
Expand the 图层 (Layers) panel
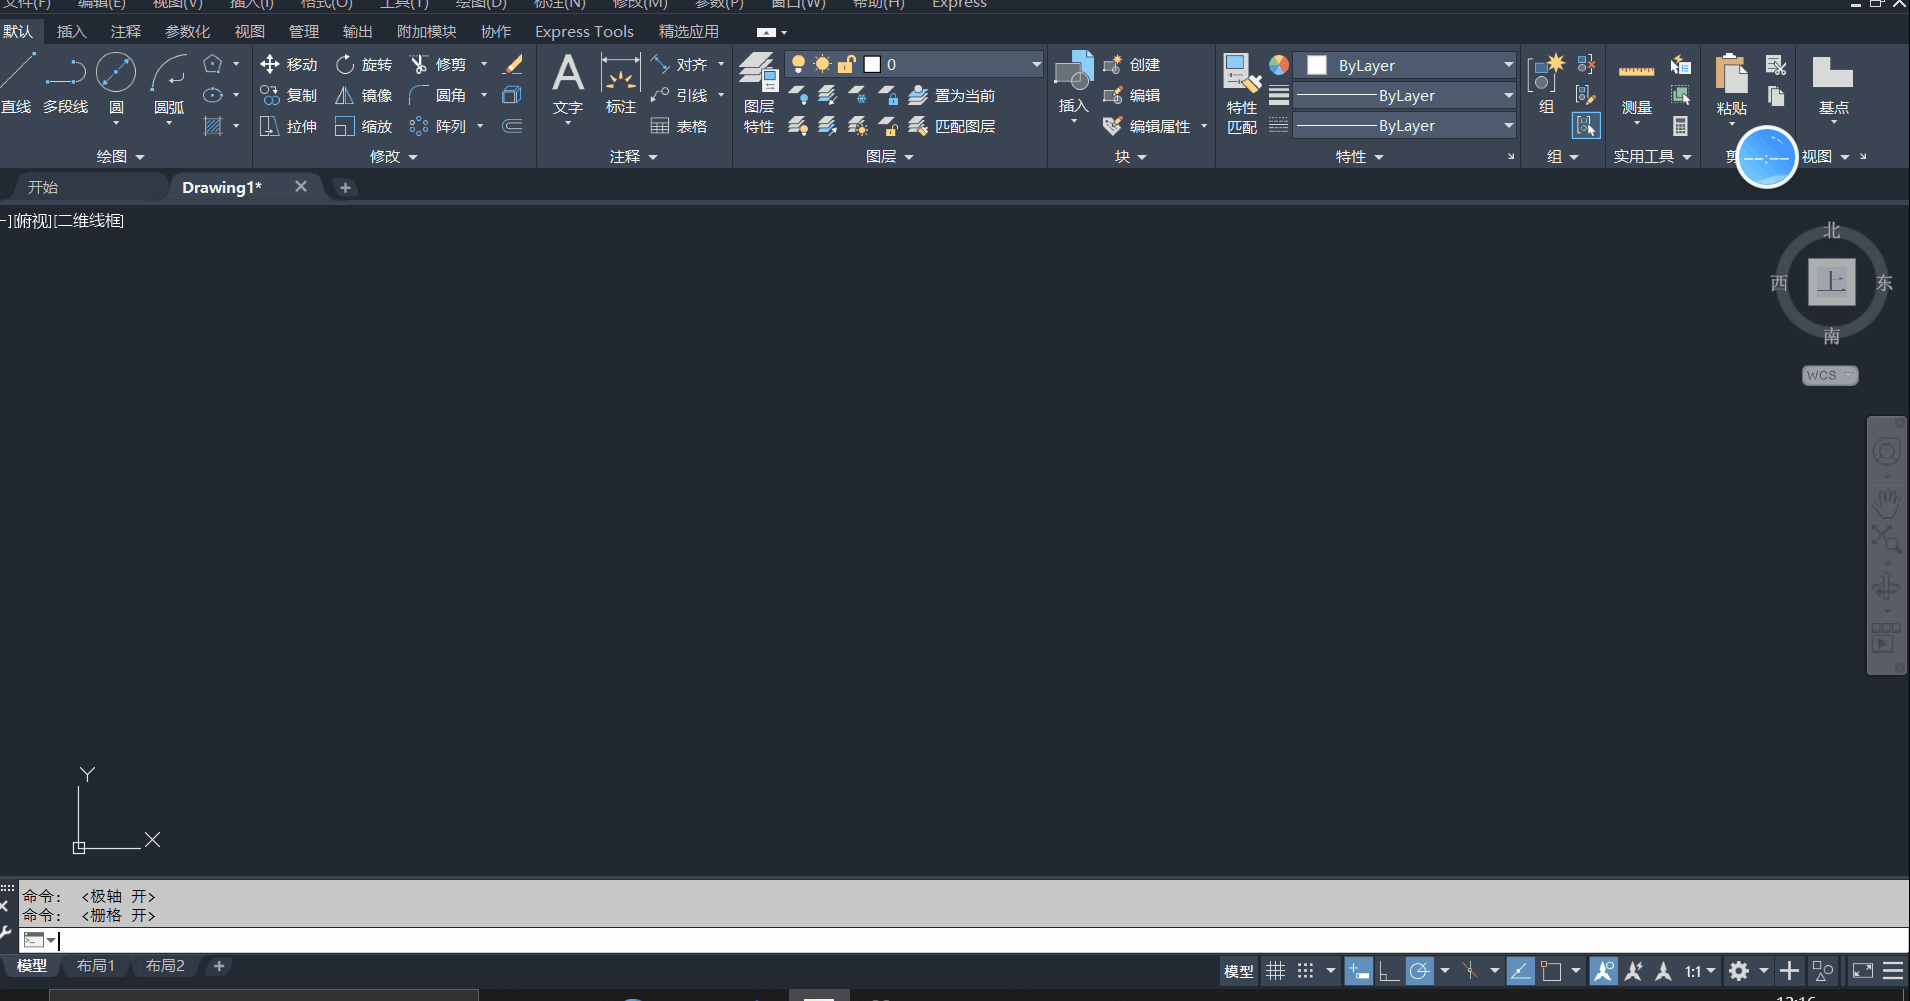click(890, 157)
